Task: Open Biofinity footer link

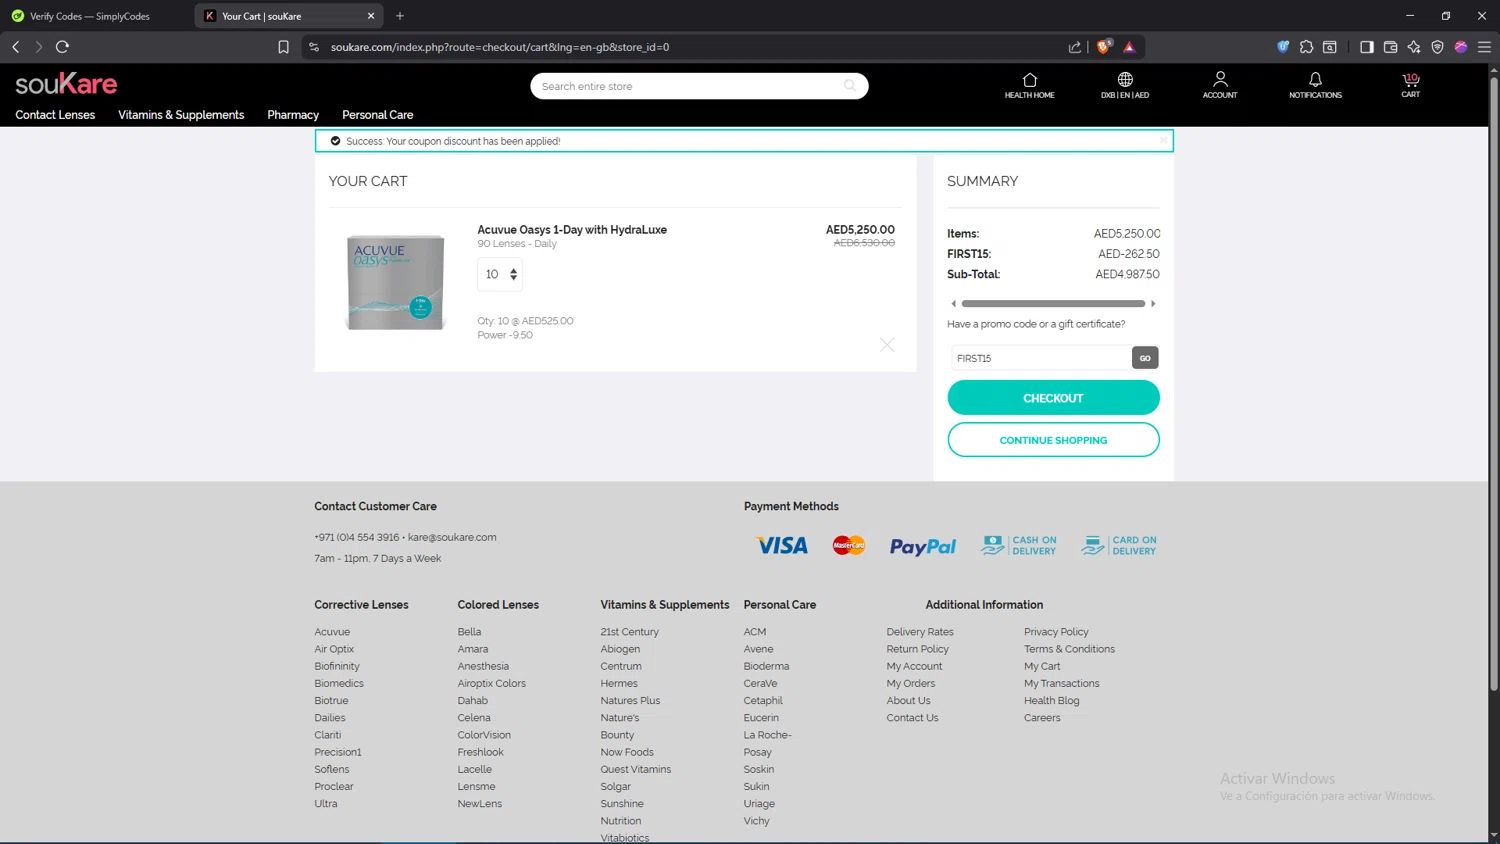Action: [337, 666]
